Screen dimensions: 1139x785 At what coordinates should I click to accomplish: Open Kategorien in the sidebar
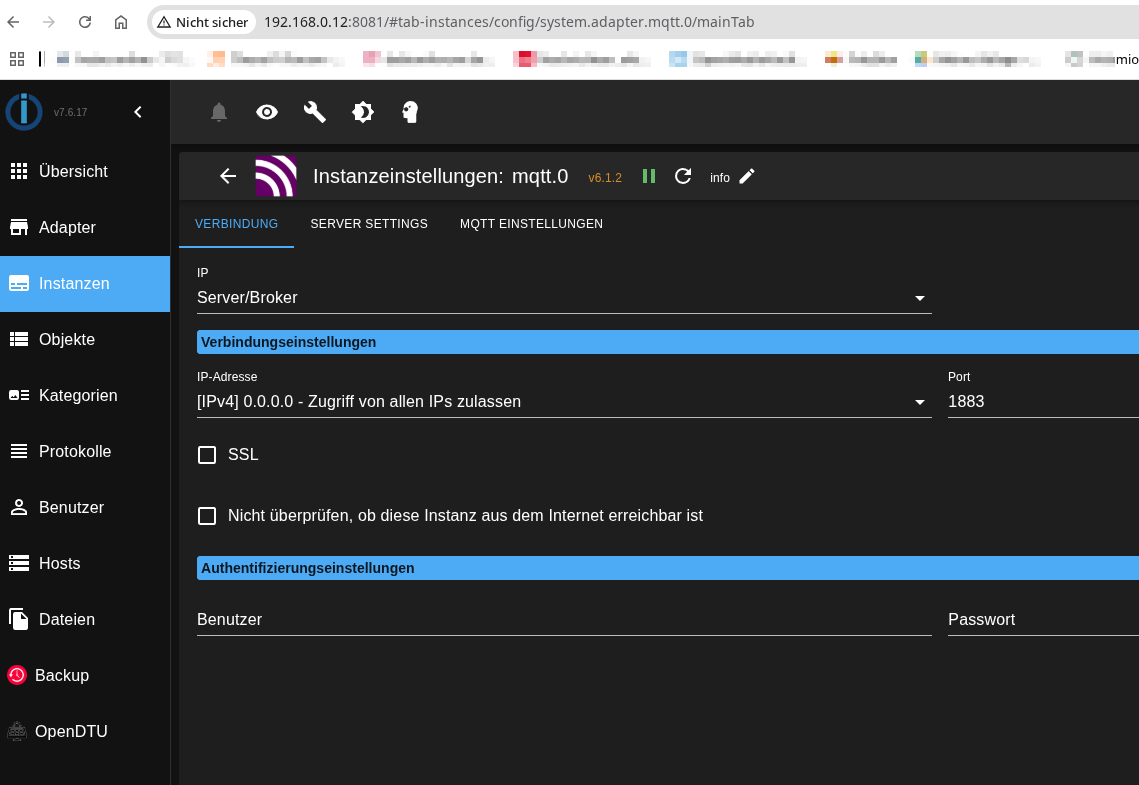tap(85, 395)
